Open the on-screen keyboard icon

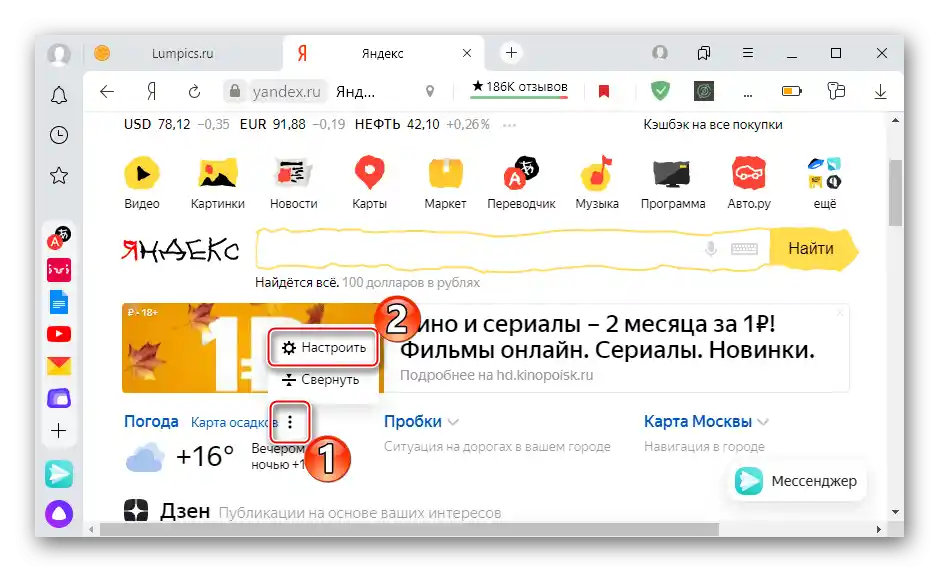(x=744, y=249)
